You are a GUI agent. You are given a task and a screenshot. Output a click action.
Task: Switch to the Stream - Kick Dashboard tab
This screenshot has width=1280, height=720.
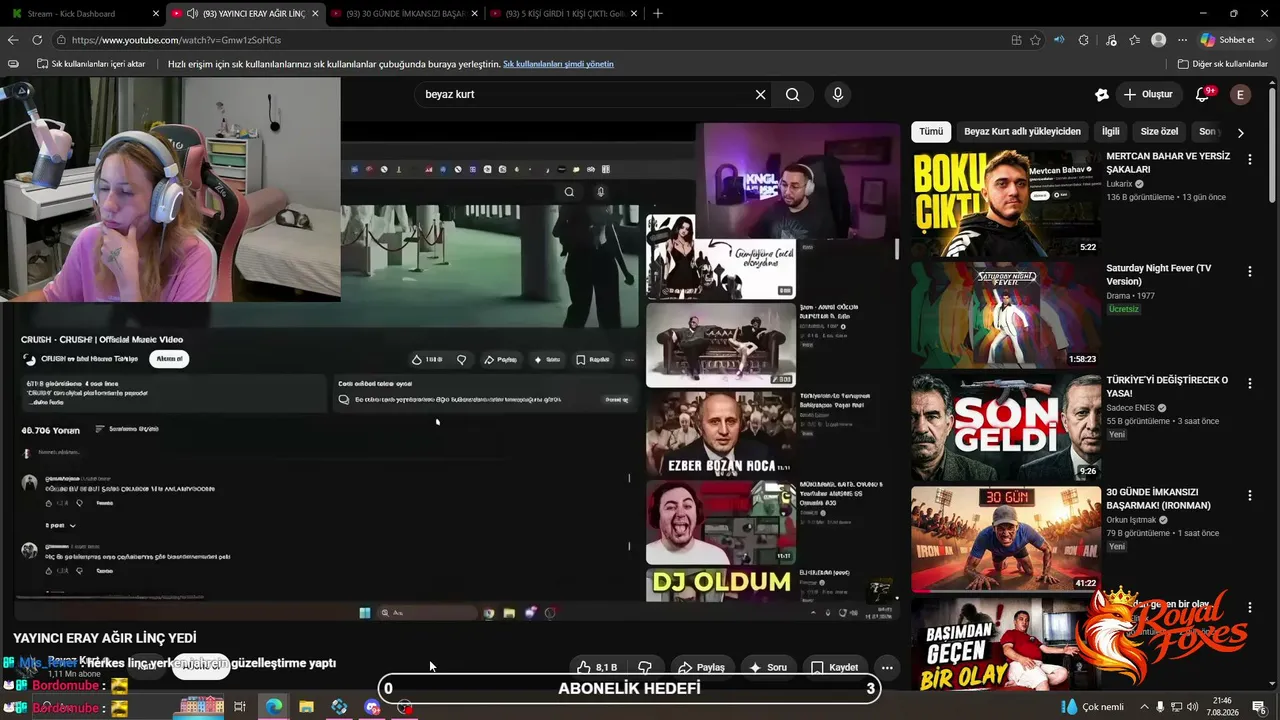pyautogui.click(x=82, y=13)
